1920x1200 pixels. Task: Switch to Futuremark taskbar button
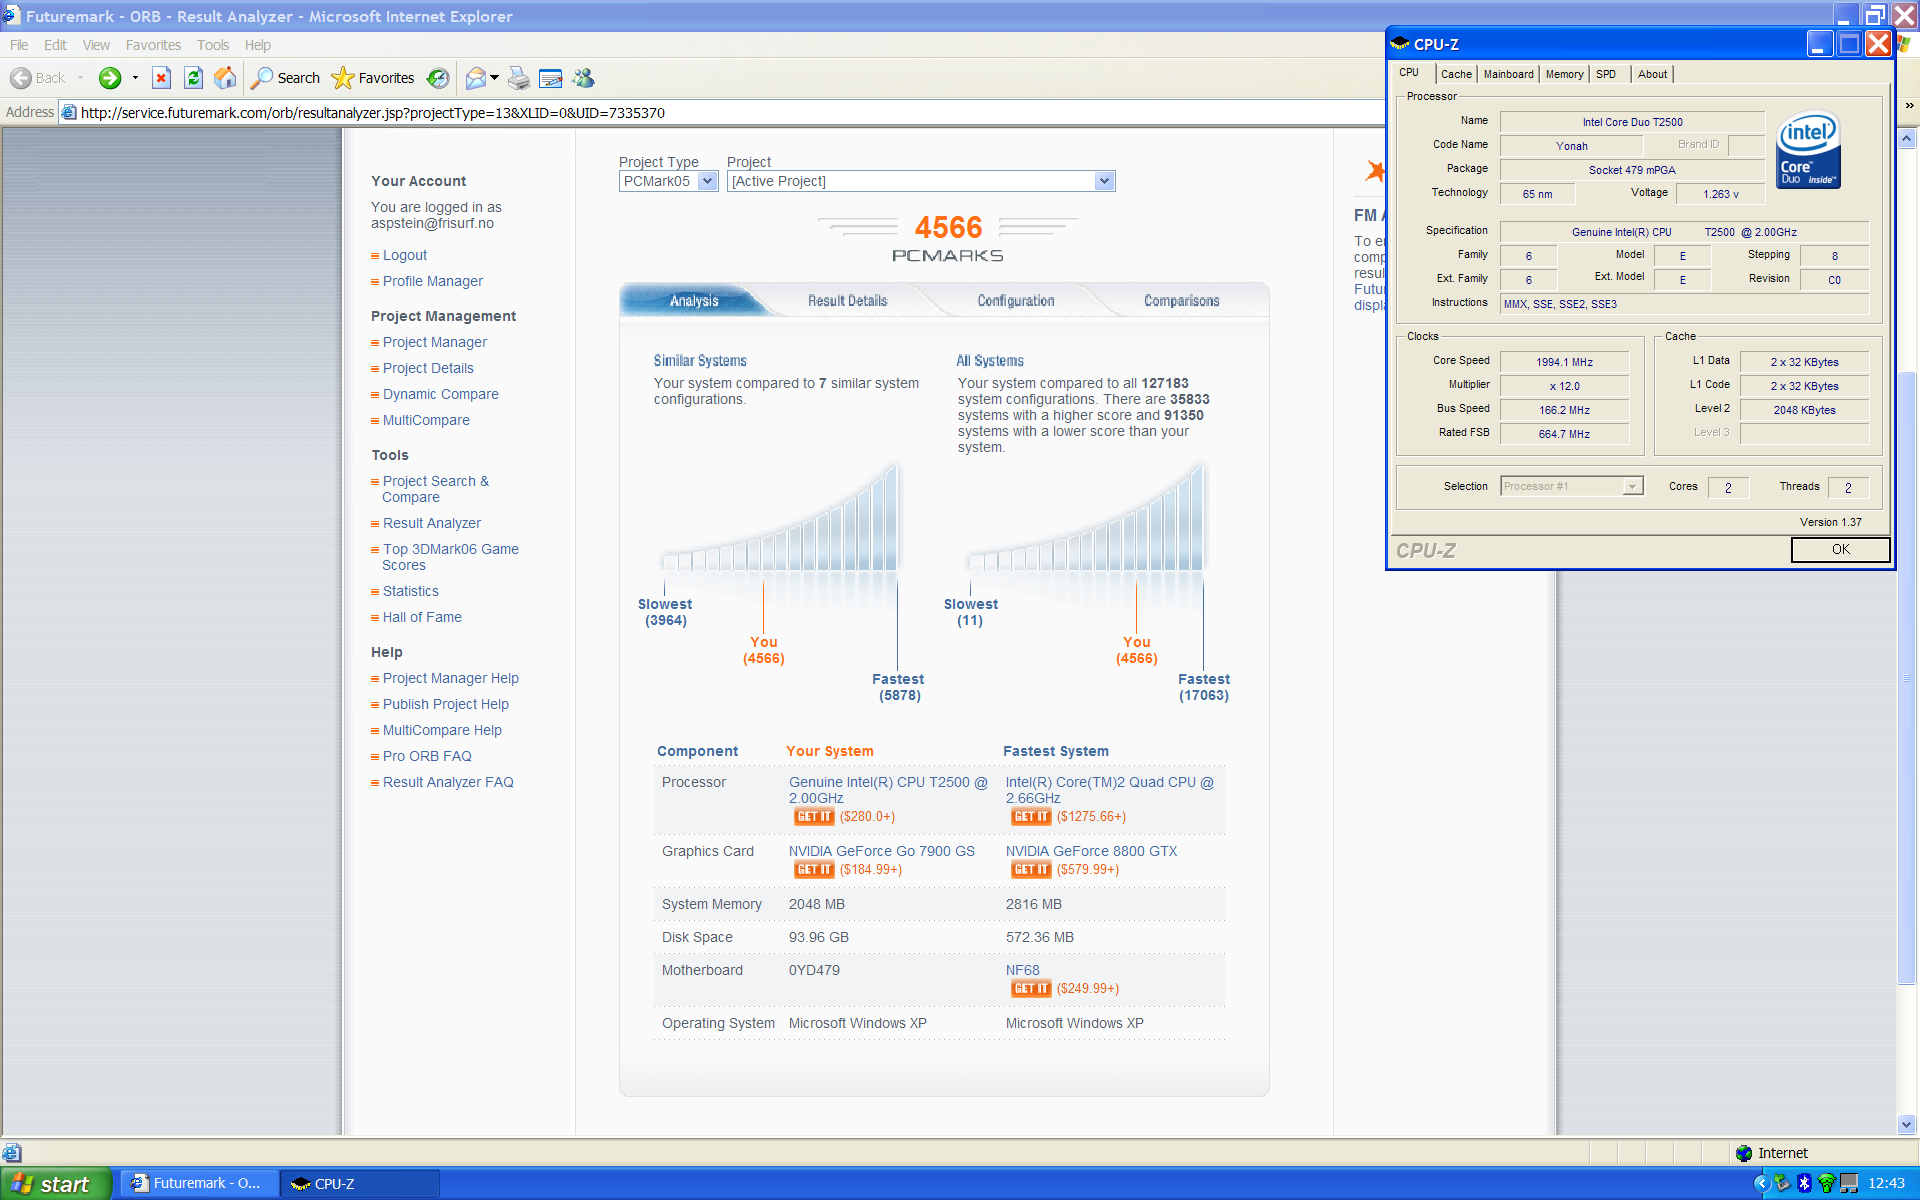point(198,1183)
